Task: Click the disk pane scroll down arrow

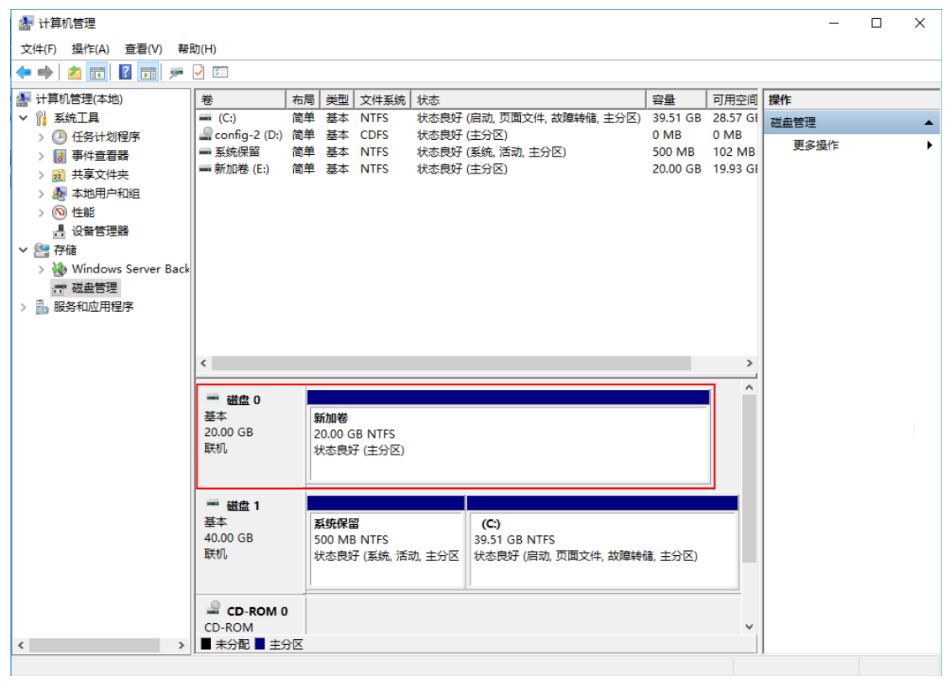Action: 749,627
